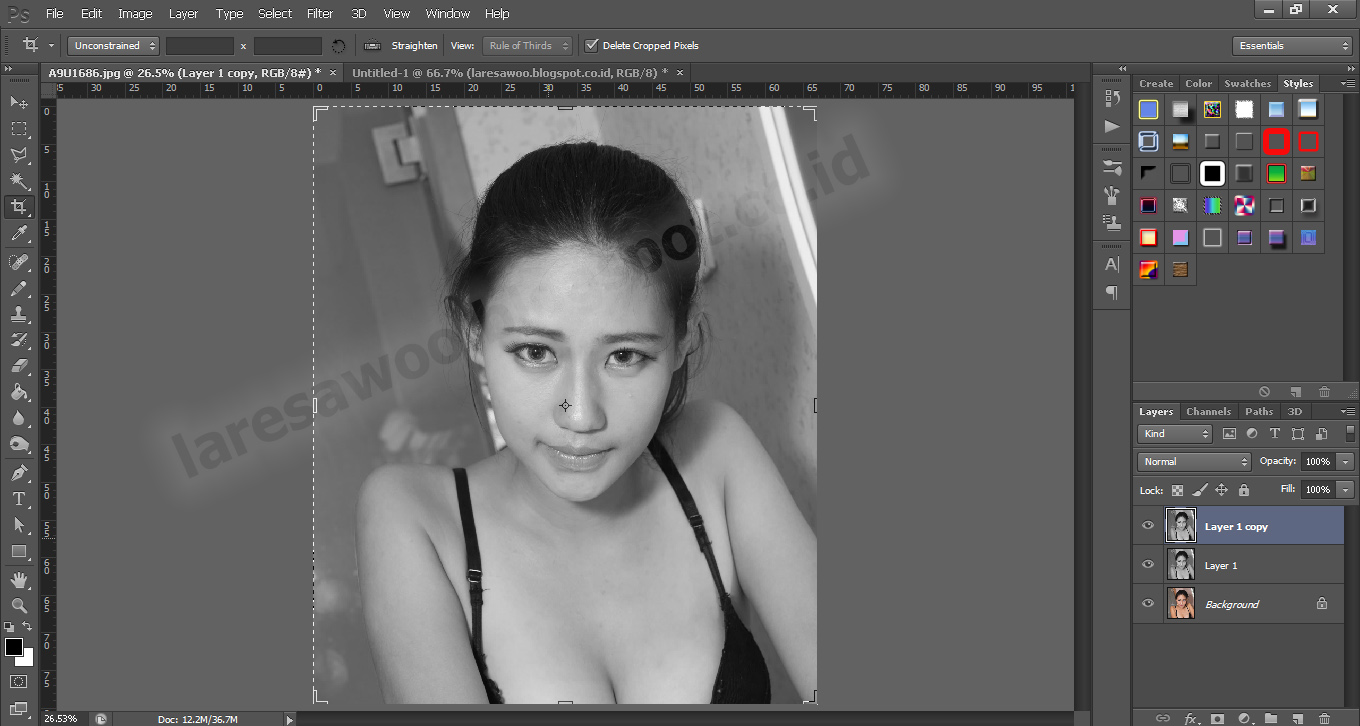This screenshot has width=1360, height=726.
Task: Click the Straighten level icon
Action: coord(372,46)
